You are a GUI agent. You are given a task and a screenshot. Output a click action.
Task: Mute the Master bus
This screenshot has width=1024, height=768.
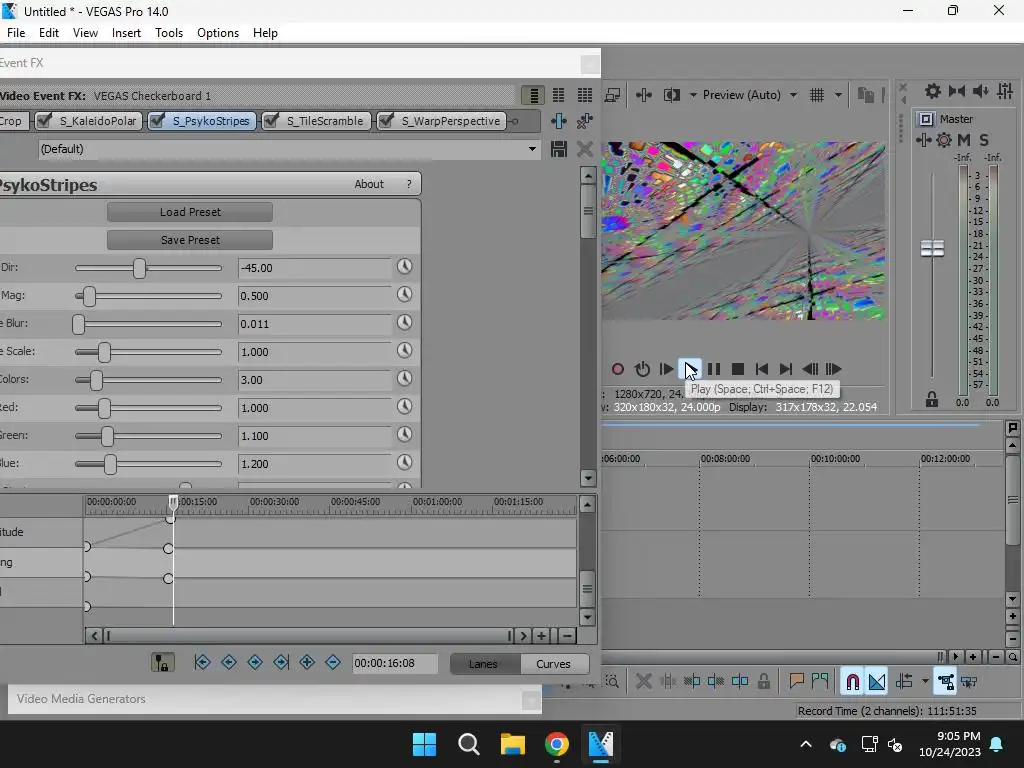(964, 140)
